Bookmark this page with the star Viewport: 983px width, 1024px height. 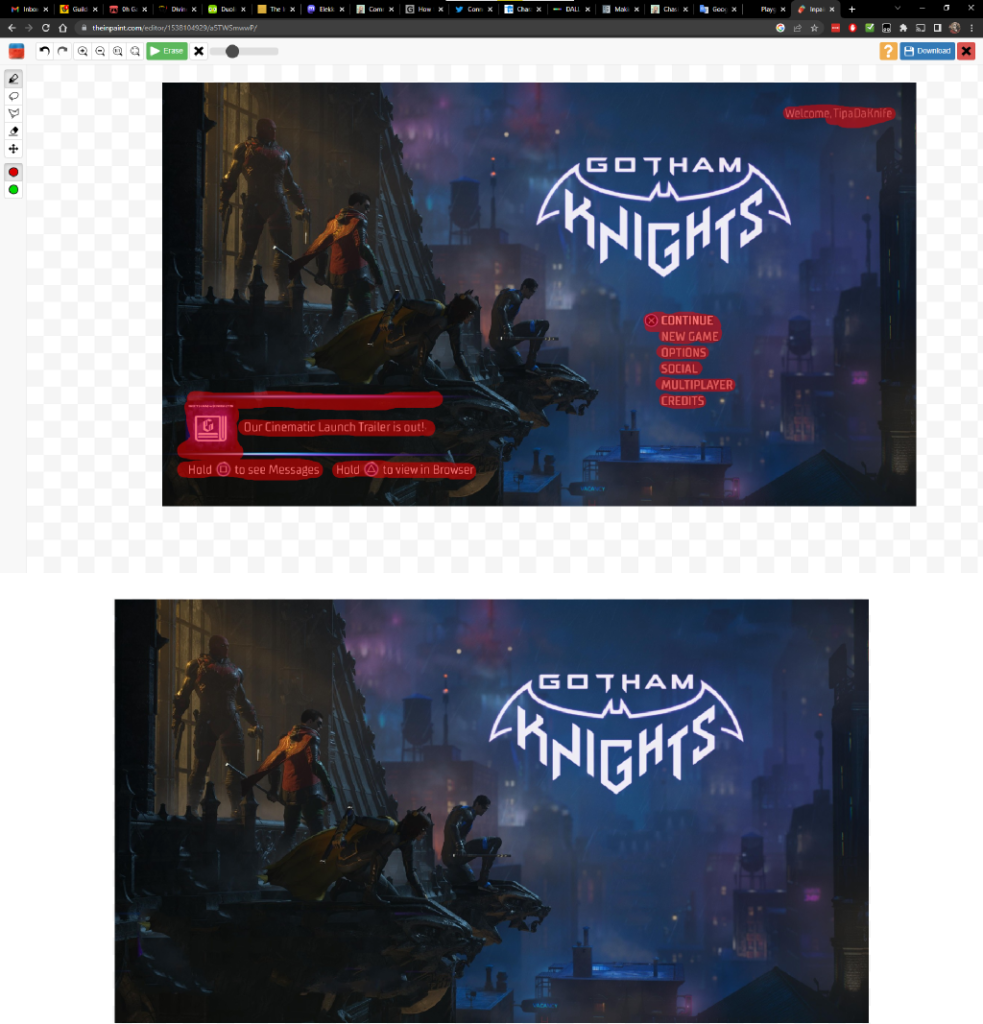pyautogui.click(x=814, y=28)
